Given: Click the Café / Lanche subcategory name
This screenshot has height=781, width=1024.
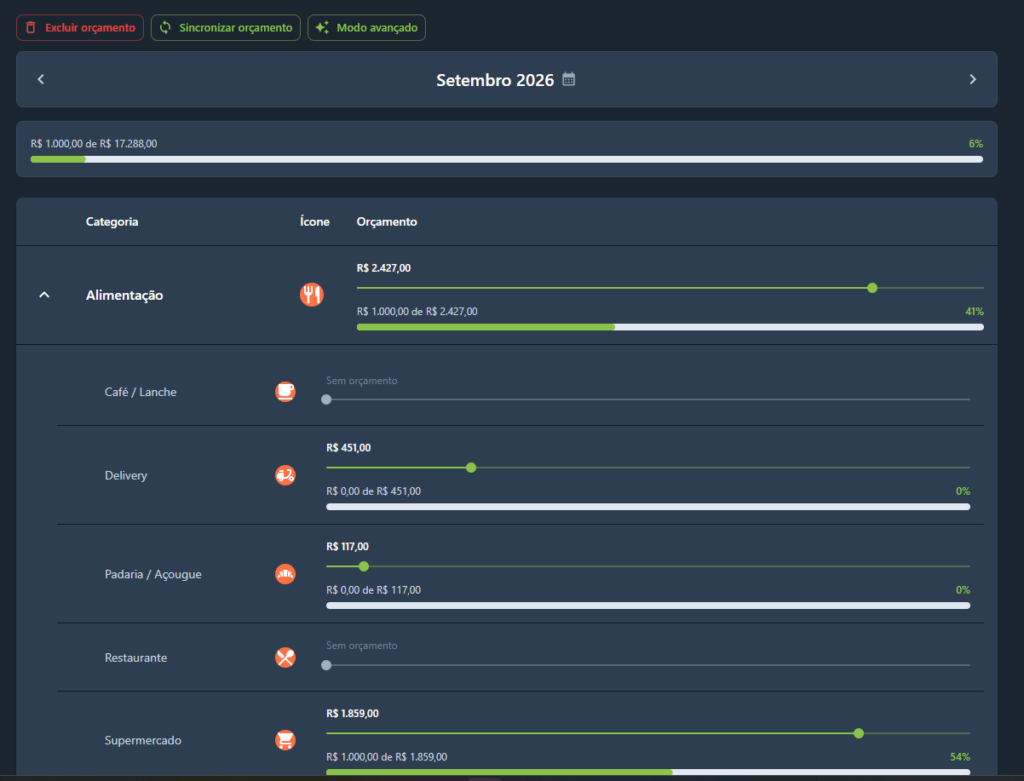Looking at the screenshot, I should coord(140,392).
